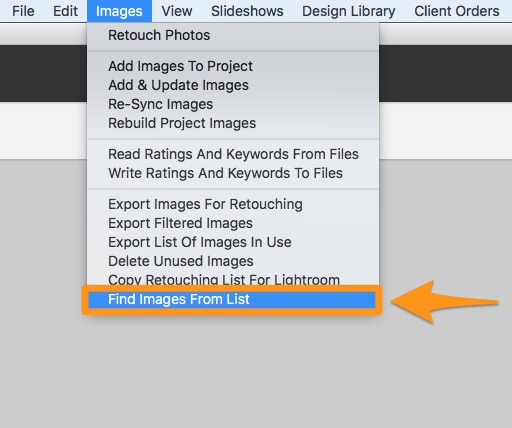Open the View menu
512x428 pixels.
click(177, 11)
